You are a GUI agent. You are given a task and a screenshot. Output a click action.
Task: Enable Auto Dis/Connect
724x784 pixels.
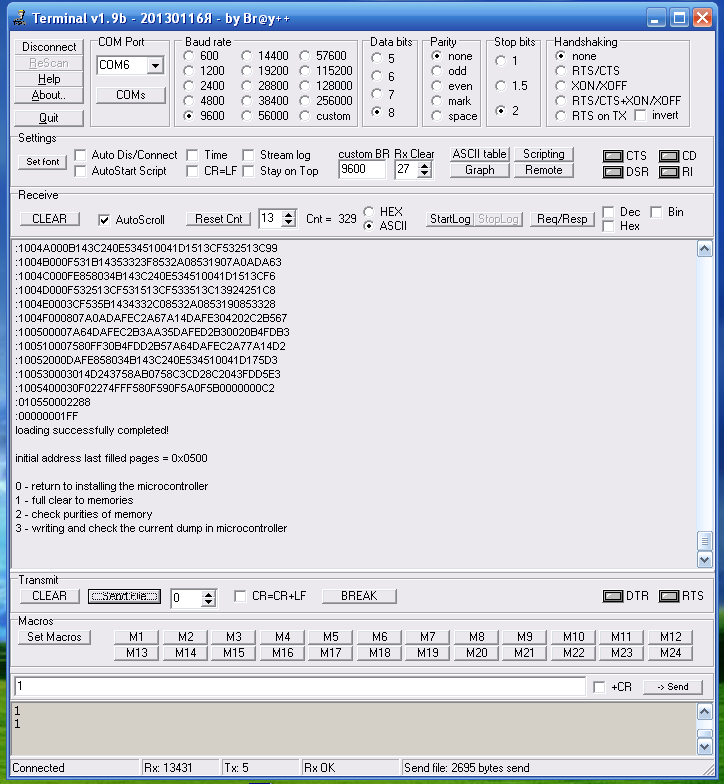pyautogui.click(x=80, y=155)
